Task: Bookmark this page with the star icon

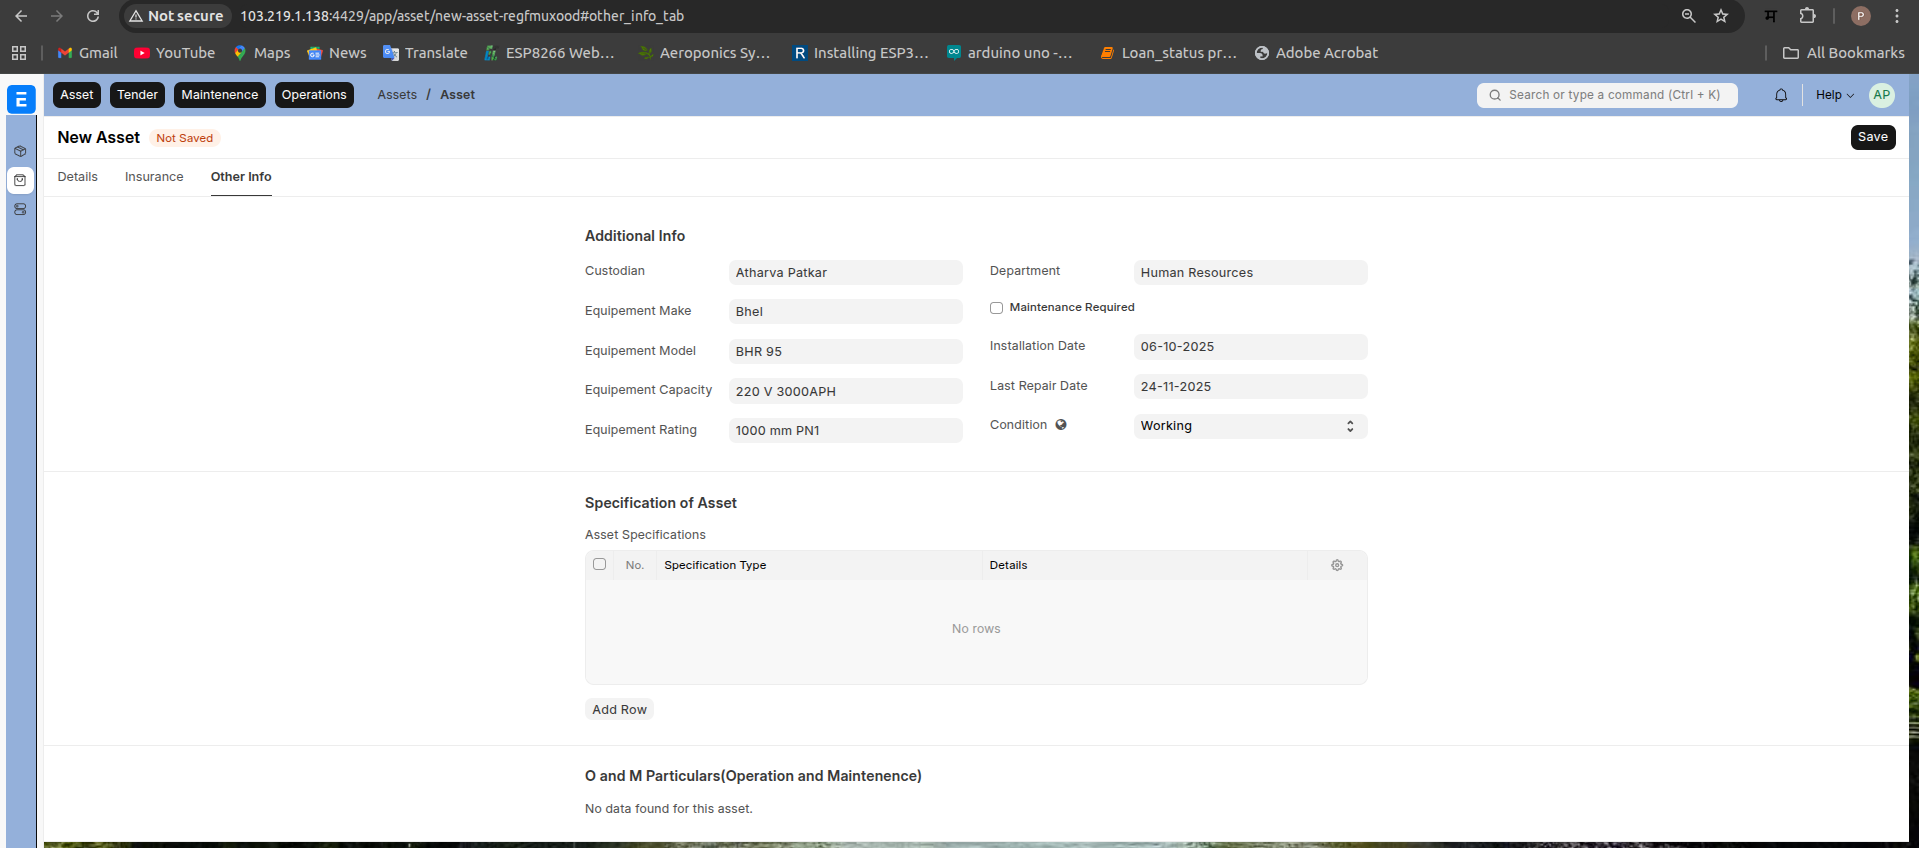Action: pos(1721,16)
